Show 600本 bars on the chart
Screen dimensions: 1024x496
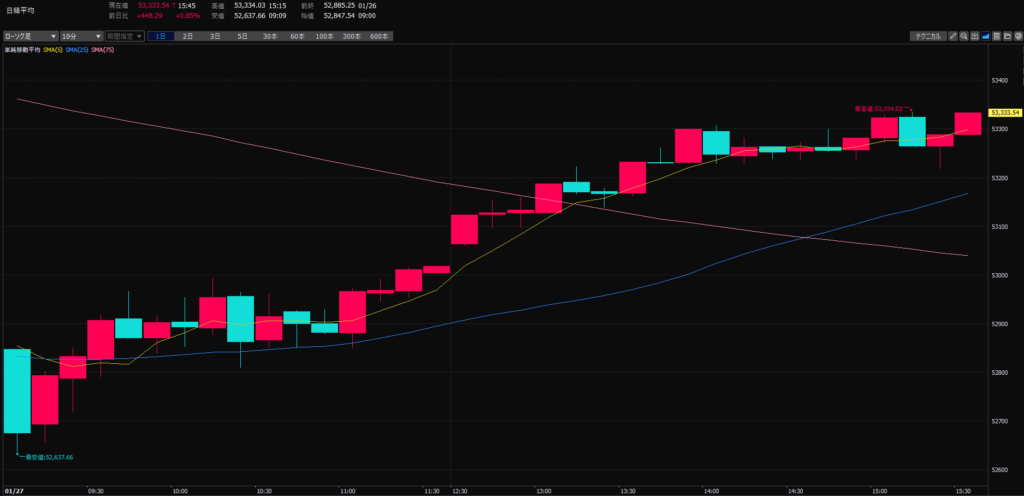378,36
